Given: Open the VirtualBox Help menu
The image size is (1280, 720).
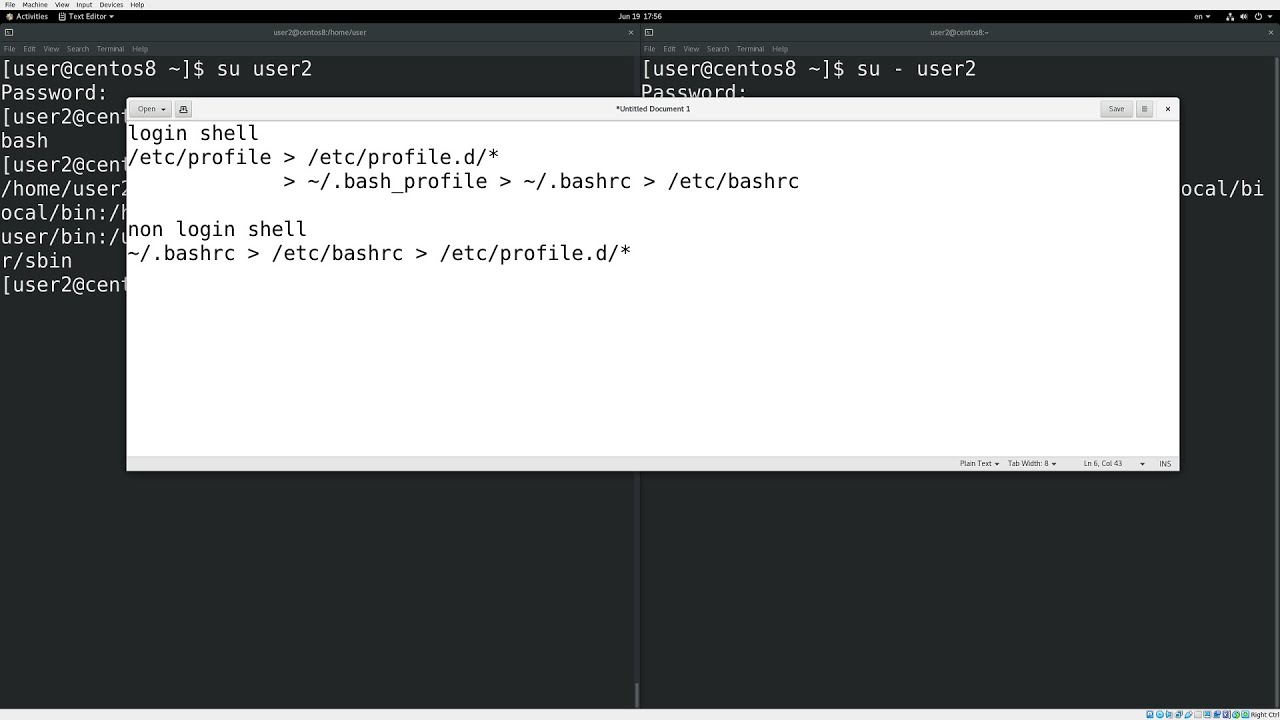Looking at the screenshot, I should point(137,5).
